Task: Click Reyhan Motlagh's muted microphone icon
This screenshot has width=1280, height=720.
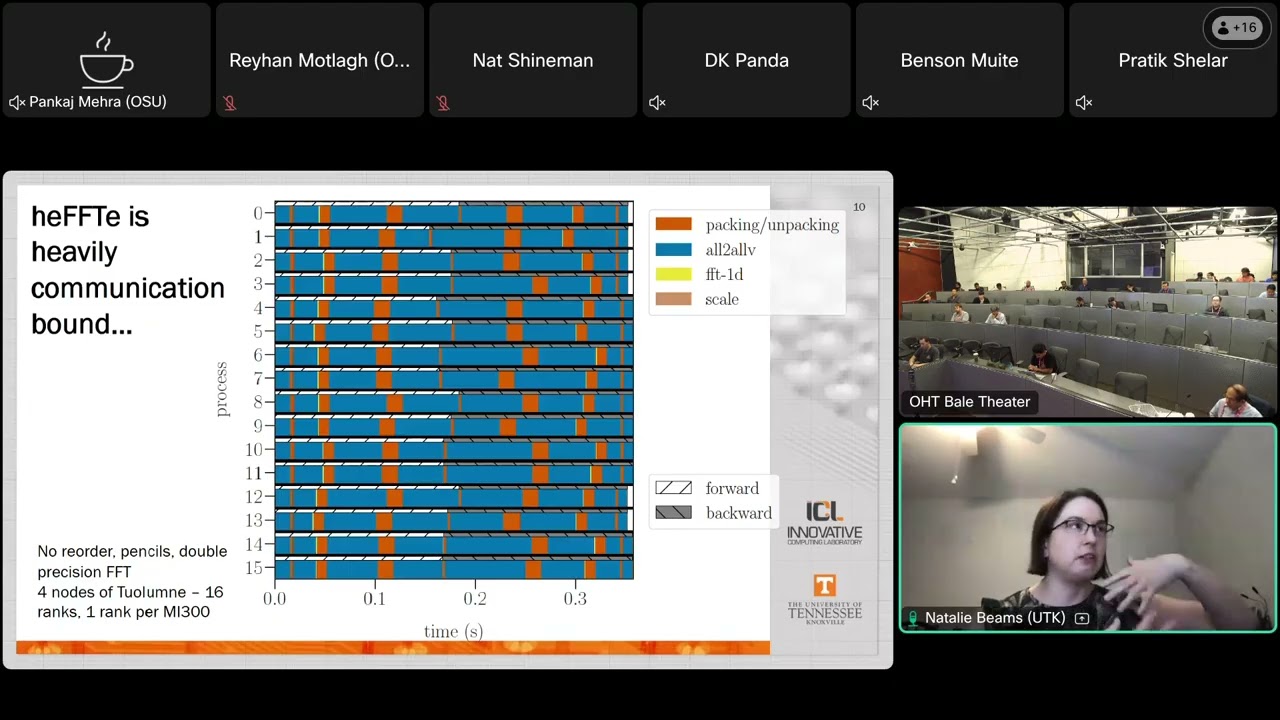Action: point(230,102)
